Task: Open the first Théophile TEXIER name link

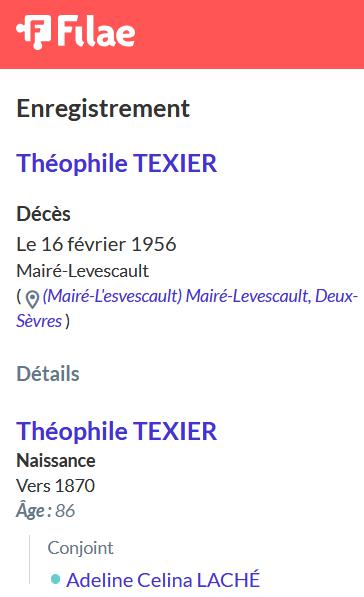Action: 117,163
